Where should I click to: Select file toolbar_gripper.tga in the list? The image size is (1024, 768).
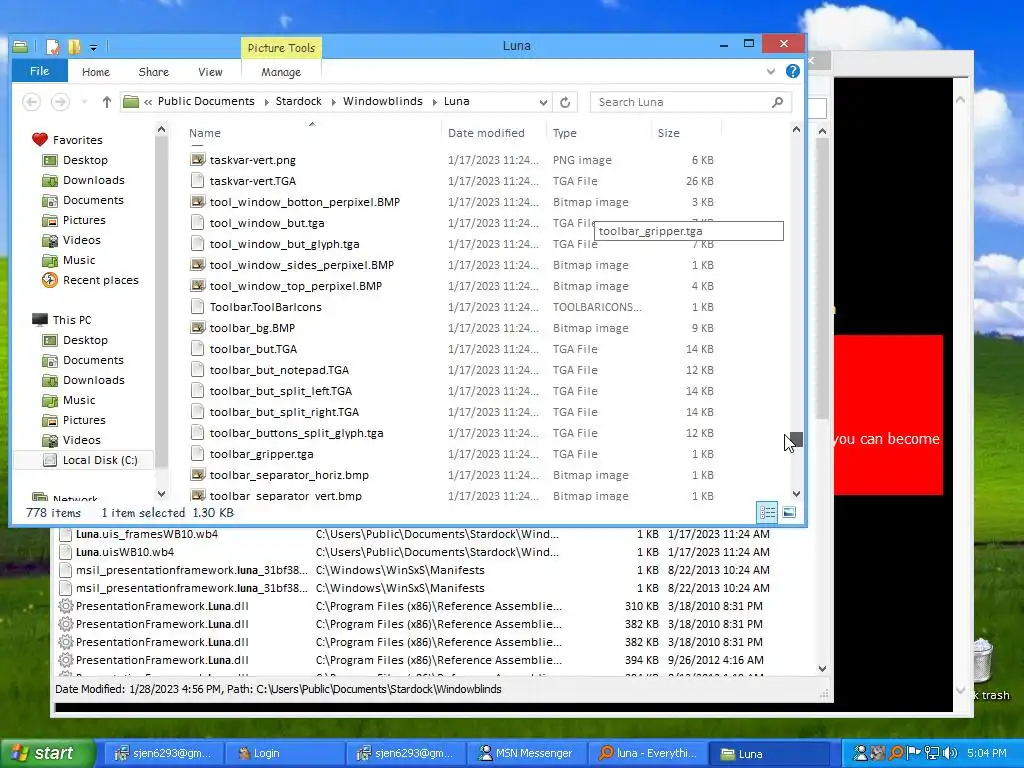[x=261, y=454]
